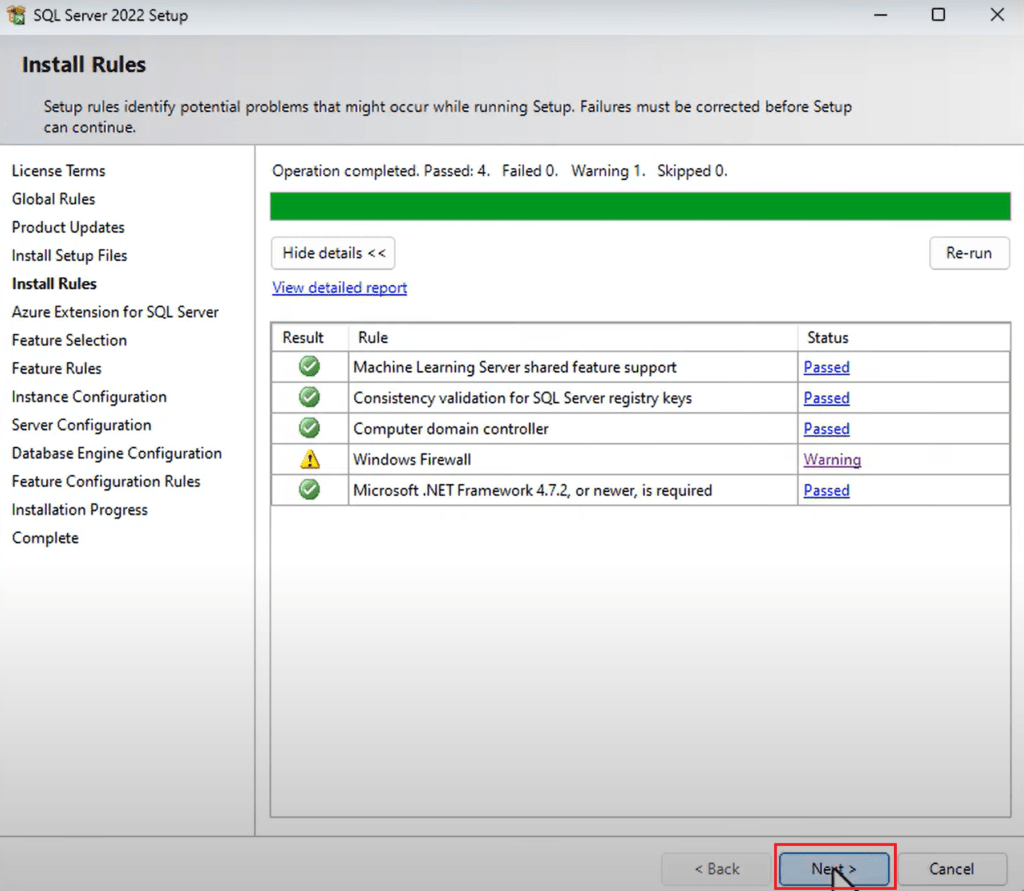Screen dimensions: 1024x891
Task: Collapse results with Hide details button
Action: click(333, 253)
